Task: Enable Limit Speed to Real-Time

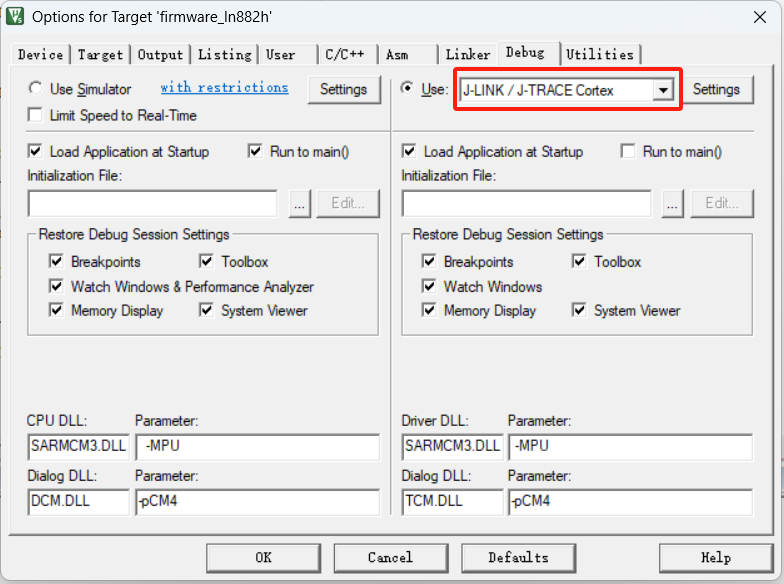Action: point(35,116)
